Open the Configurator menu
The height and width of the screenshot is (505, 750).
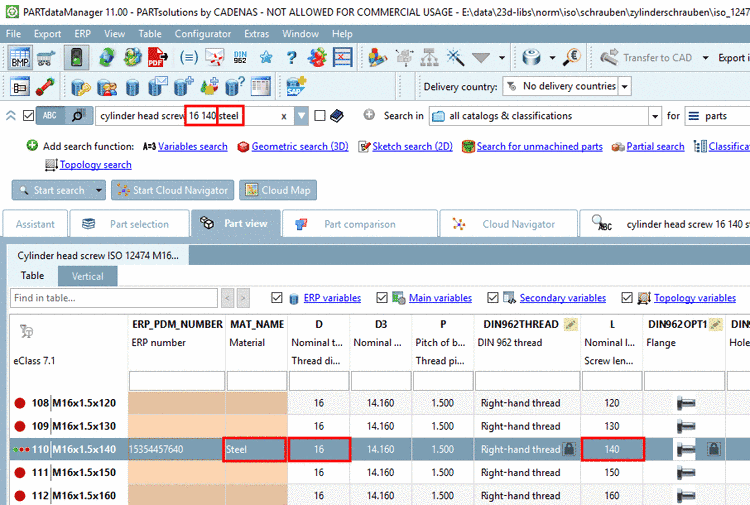pos(203,34)
